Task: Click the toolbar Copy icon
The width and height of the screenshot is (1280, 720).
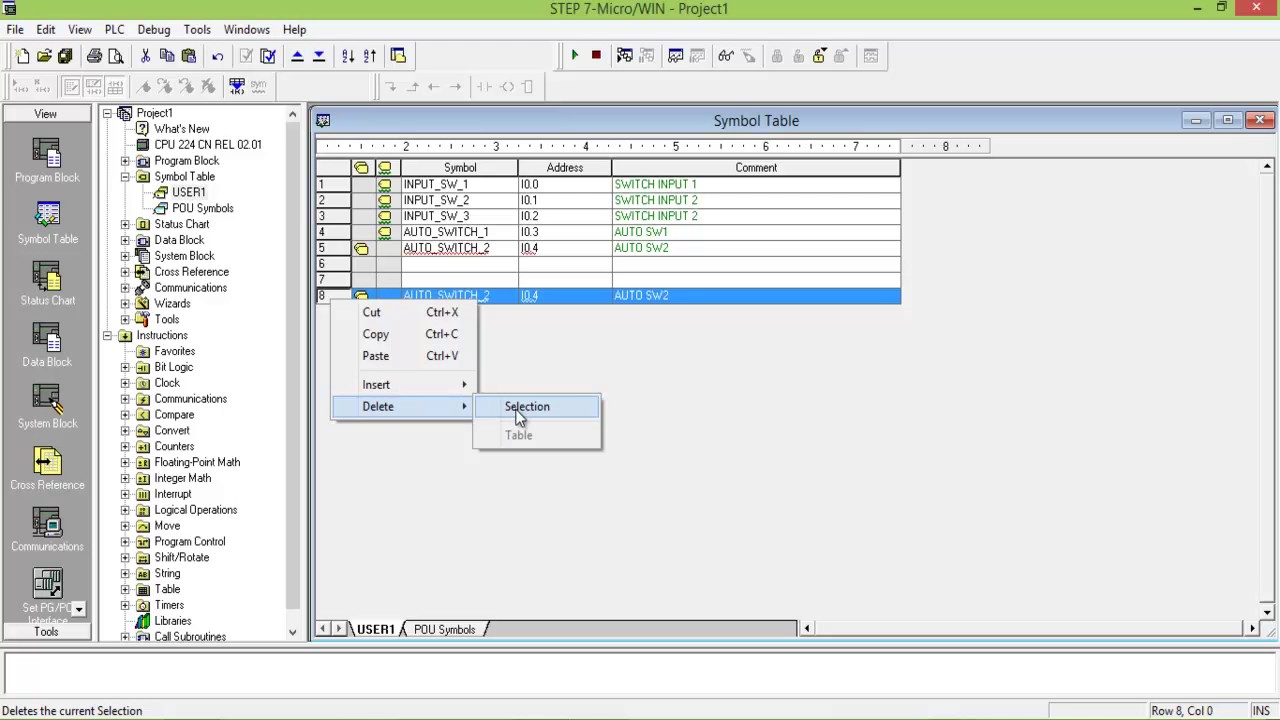Action: click(x=167, y=56)
